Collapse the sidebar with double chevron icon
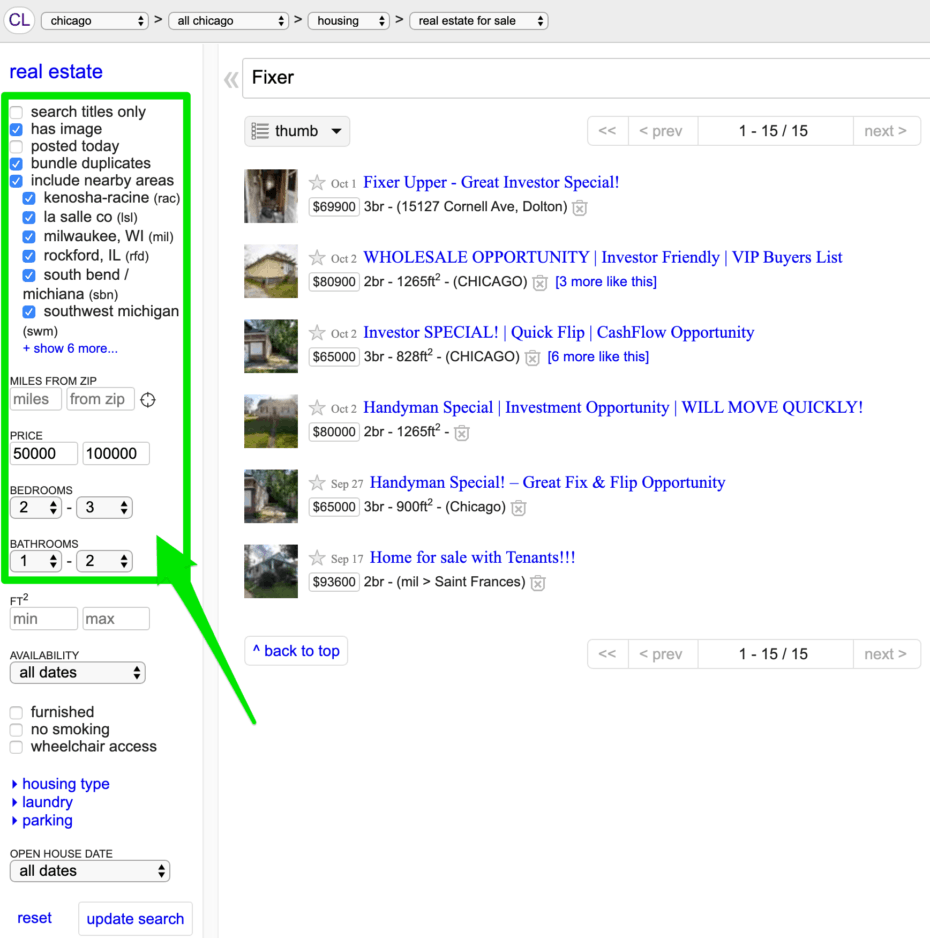 [231, 79]
